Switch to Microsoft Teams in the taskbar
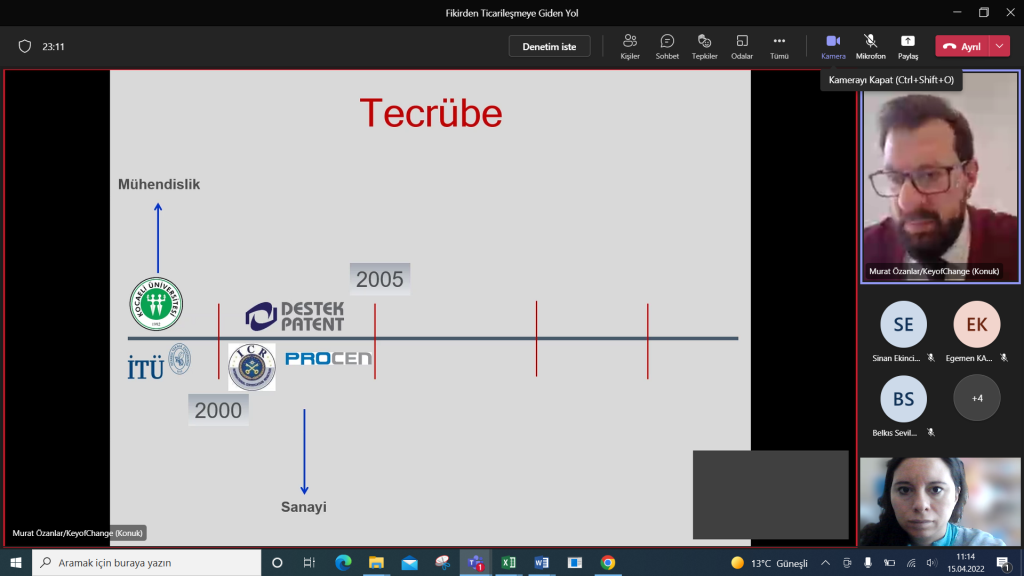 tap(475, 562)
